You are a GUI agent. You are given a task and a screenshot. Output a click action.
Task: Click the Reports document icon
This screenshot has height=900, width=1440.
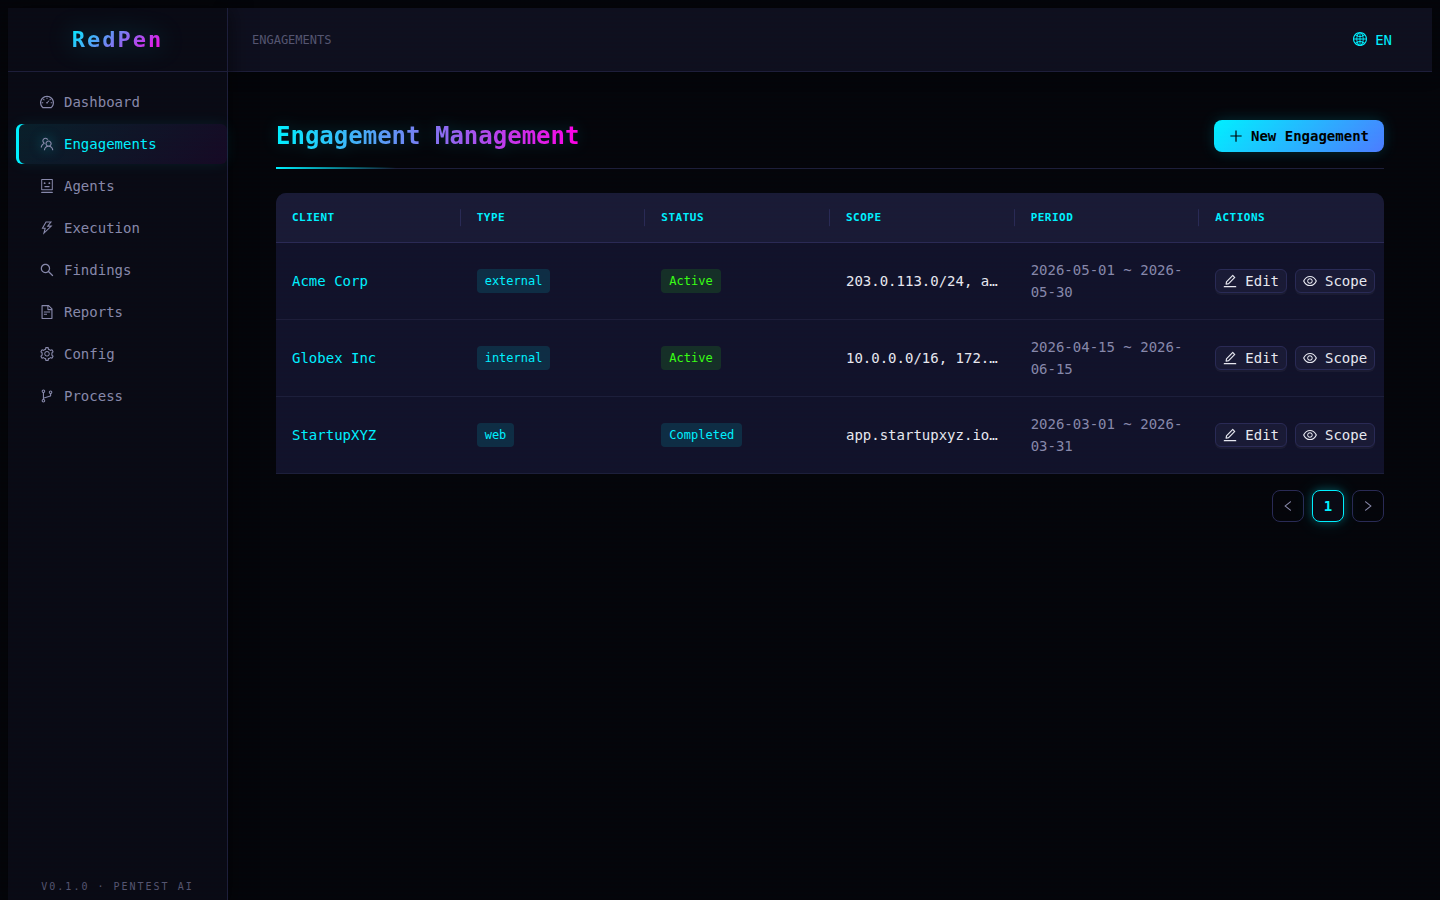pyautogui.click(x=47, y=312)
